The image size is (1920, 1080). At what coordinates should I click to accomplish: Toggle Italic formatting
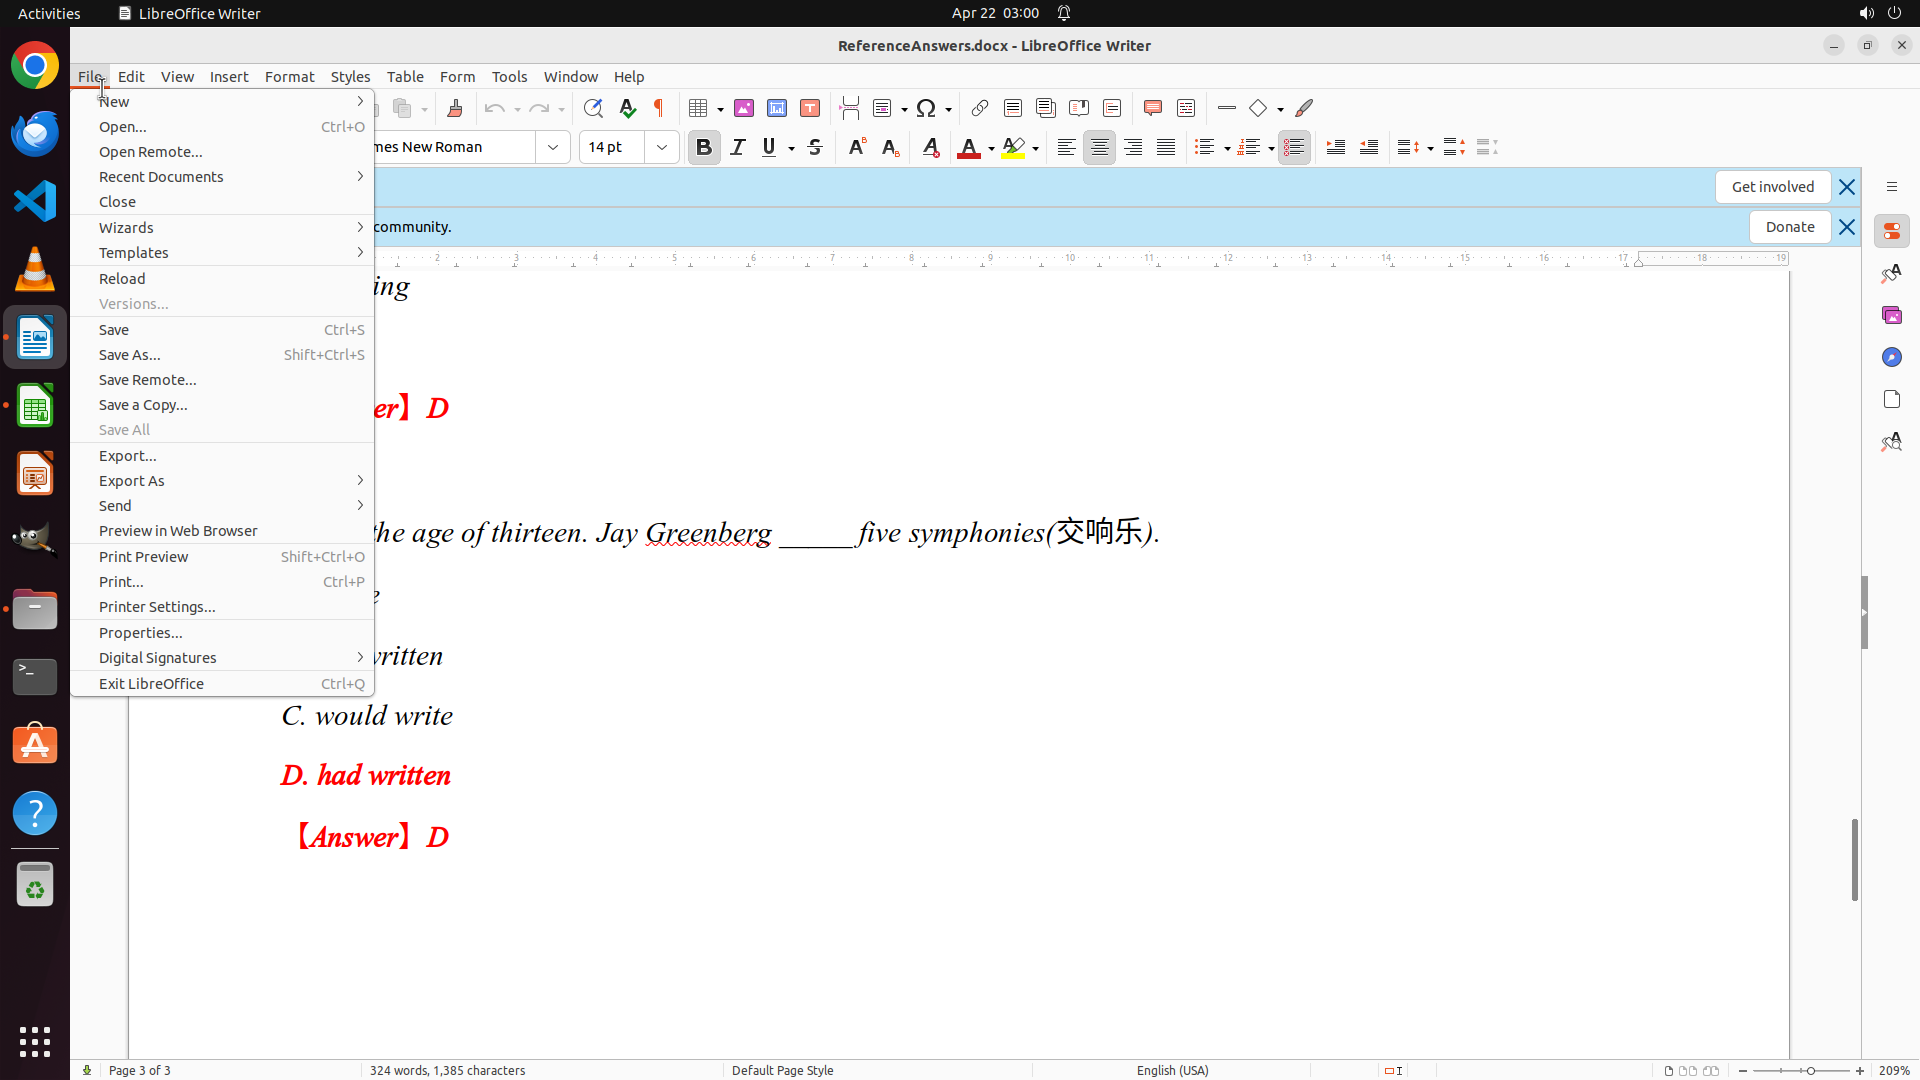point(738,147)
